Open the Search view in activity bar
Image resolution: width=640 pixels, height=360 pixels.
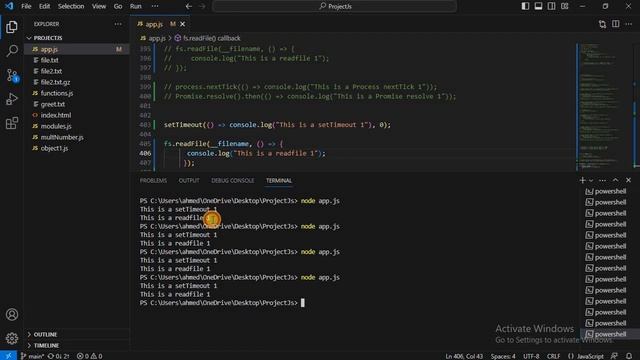[12, 51]
